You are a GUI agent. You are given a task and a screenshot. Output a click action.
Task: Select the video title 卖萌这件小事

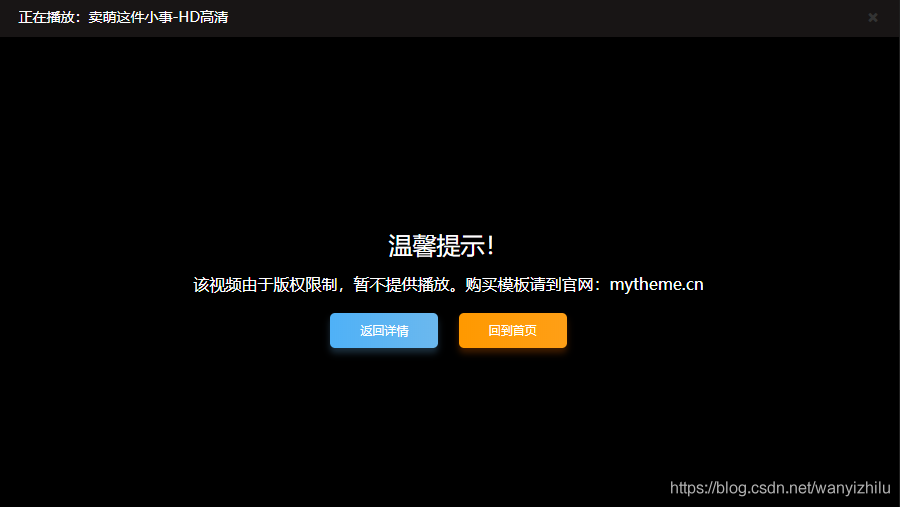pyautogui.click(x=128, y=17)
